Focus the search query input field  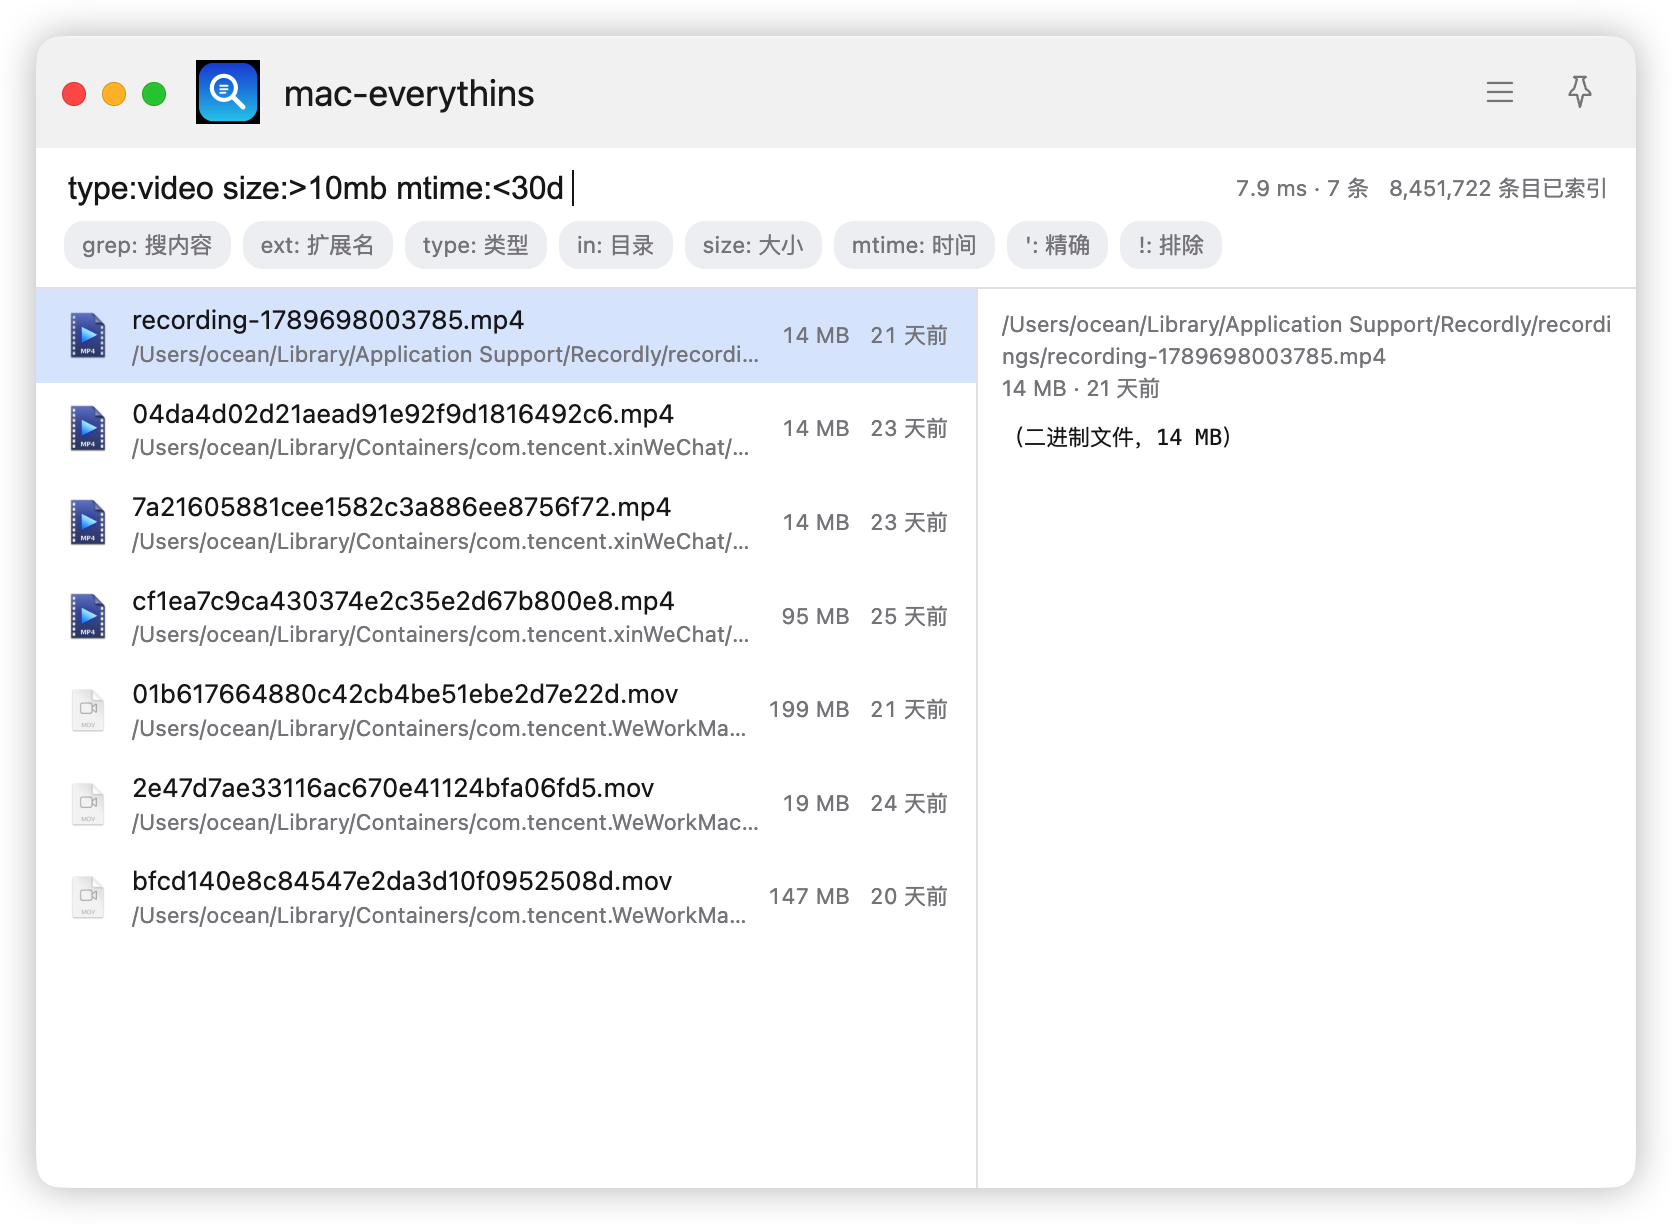tap(640, 188)
